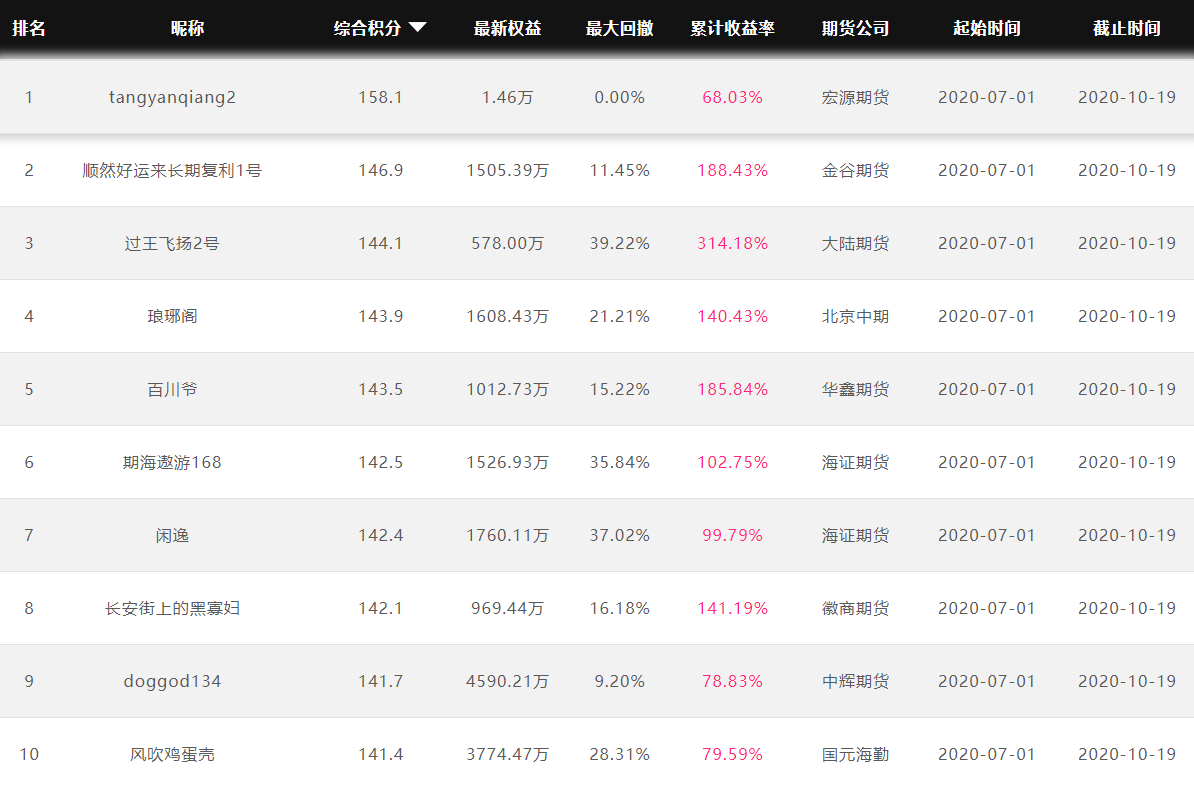The image size is (1194, 786).
Task: Click drawdown value 39.22%
Action: [619, 244]
